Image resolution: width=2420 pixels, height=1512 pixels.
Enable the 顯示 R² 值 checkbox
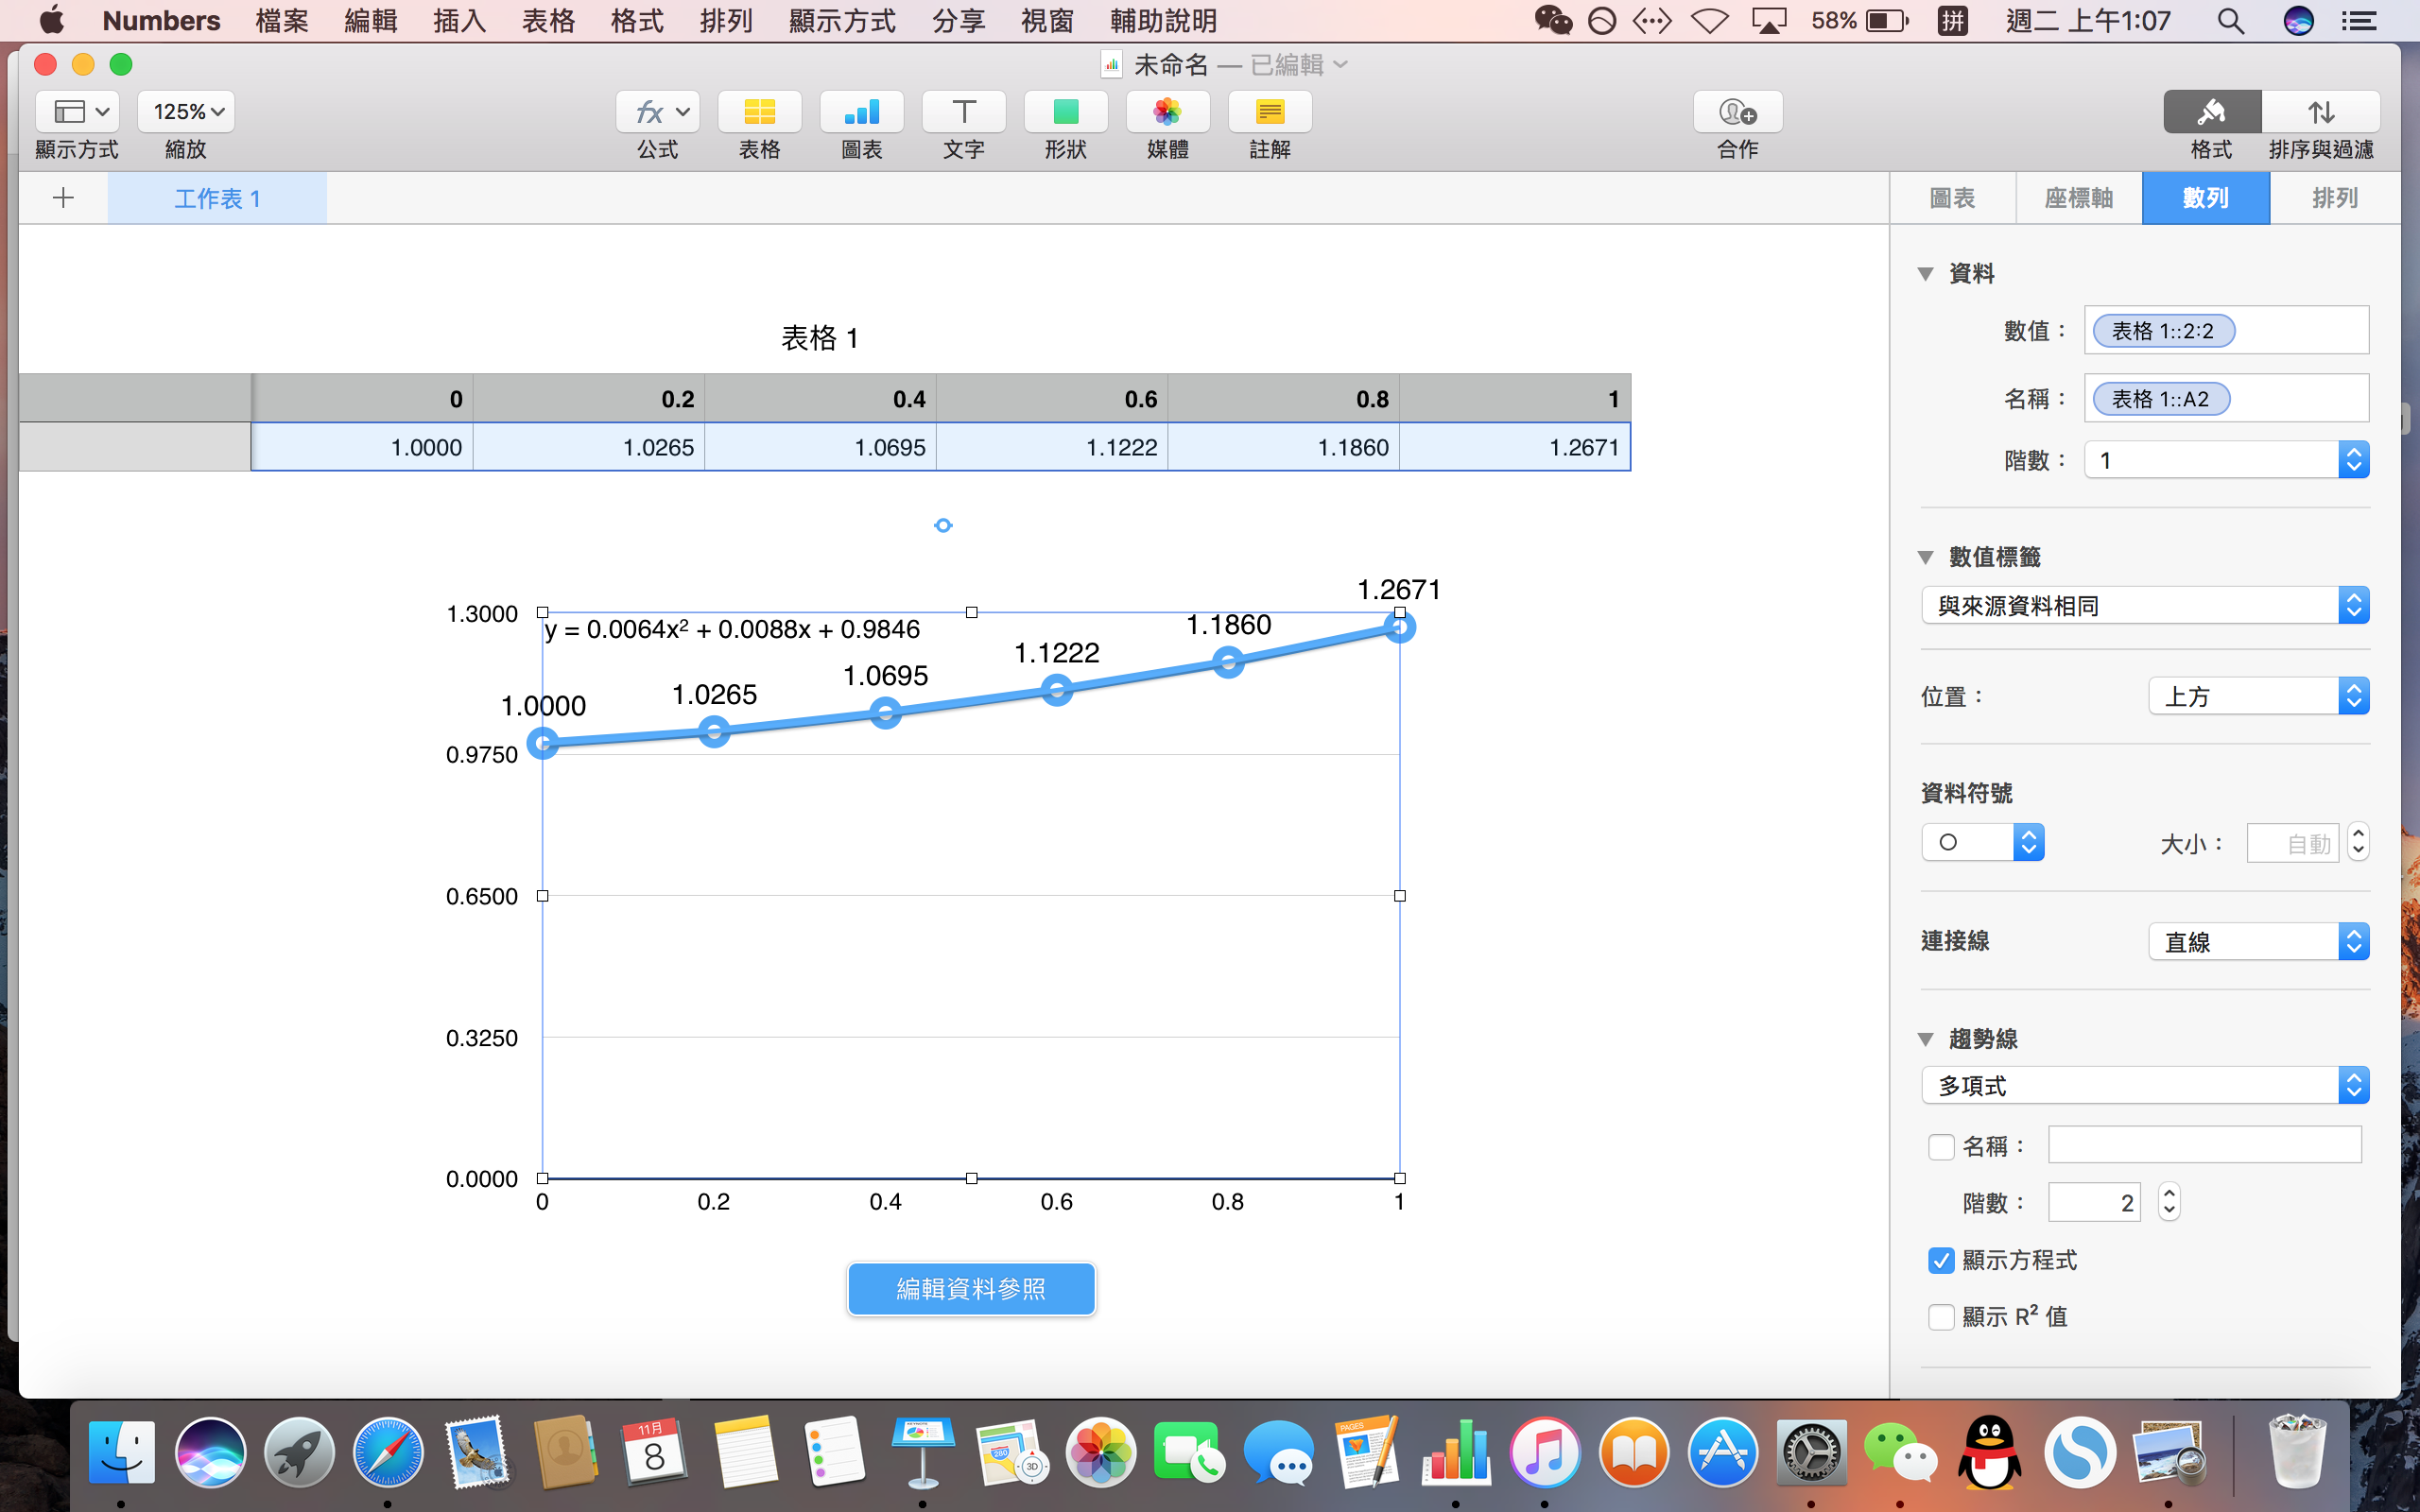click(1941, 1317)
